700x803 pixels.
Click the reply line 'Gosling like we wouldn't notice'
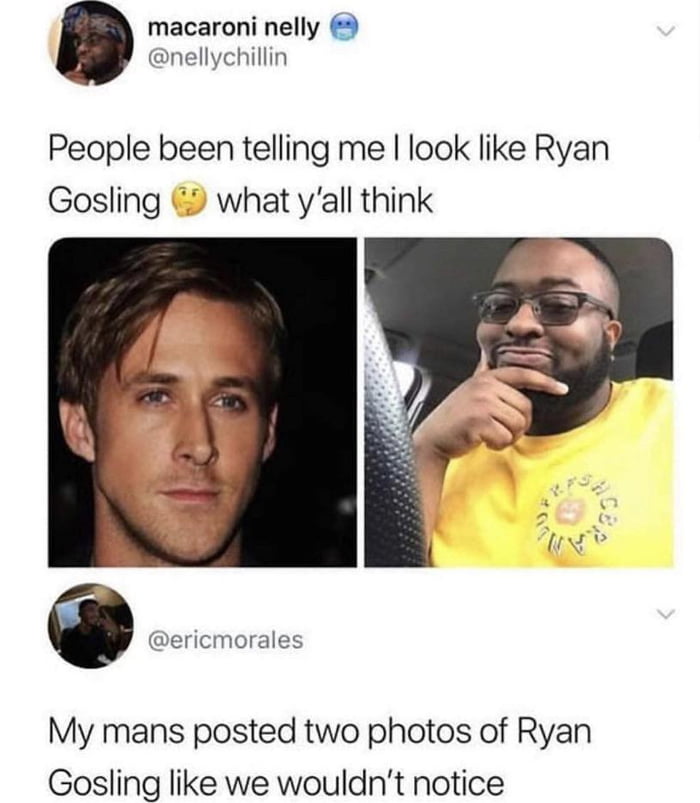pos(277,784)
